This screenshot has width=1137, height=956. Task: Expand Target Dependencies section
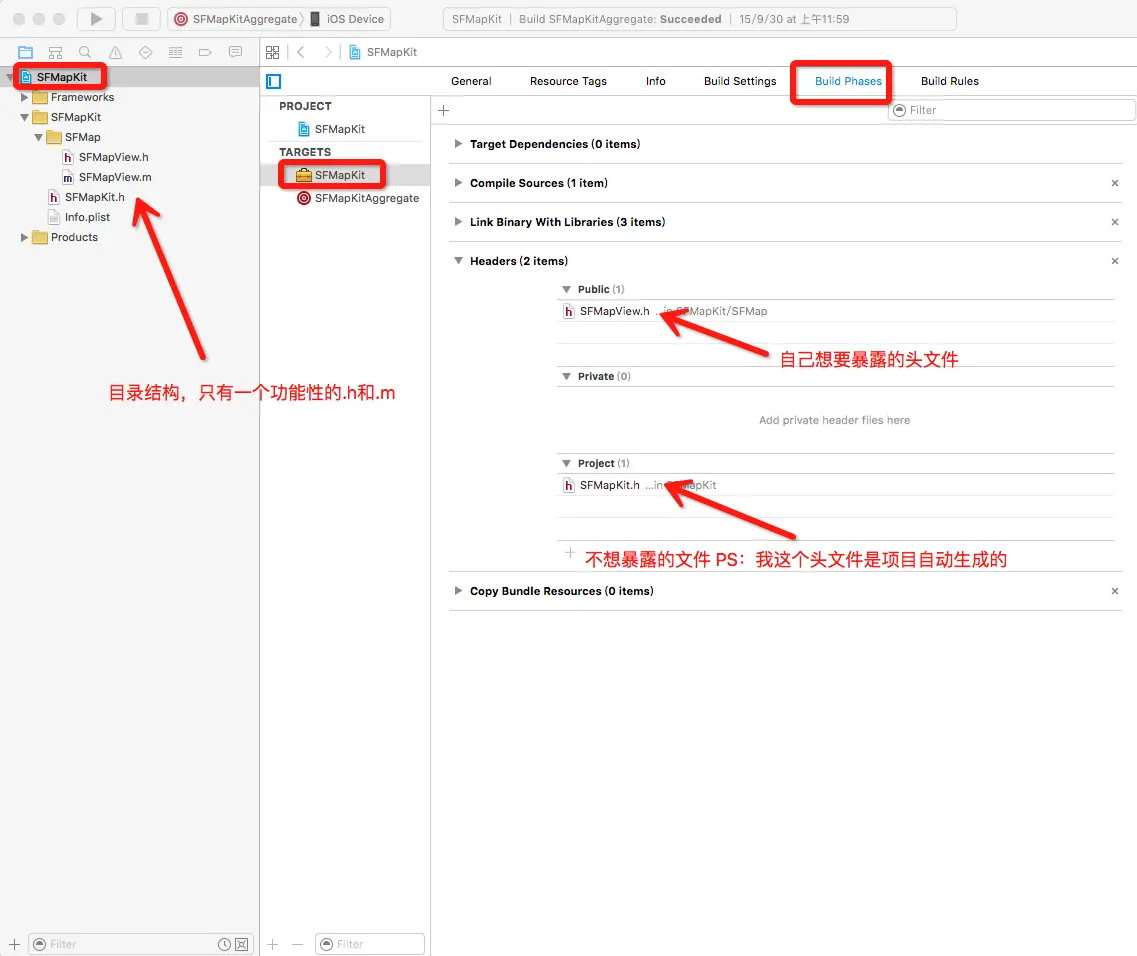458,144
